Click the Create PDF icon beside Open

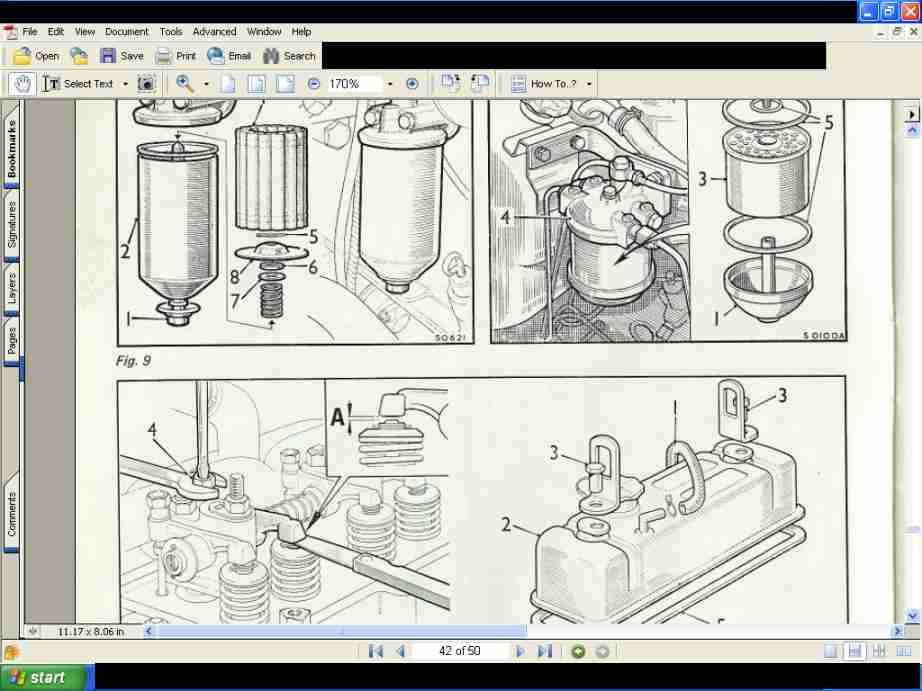[x=79, y=56]
